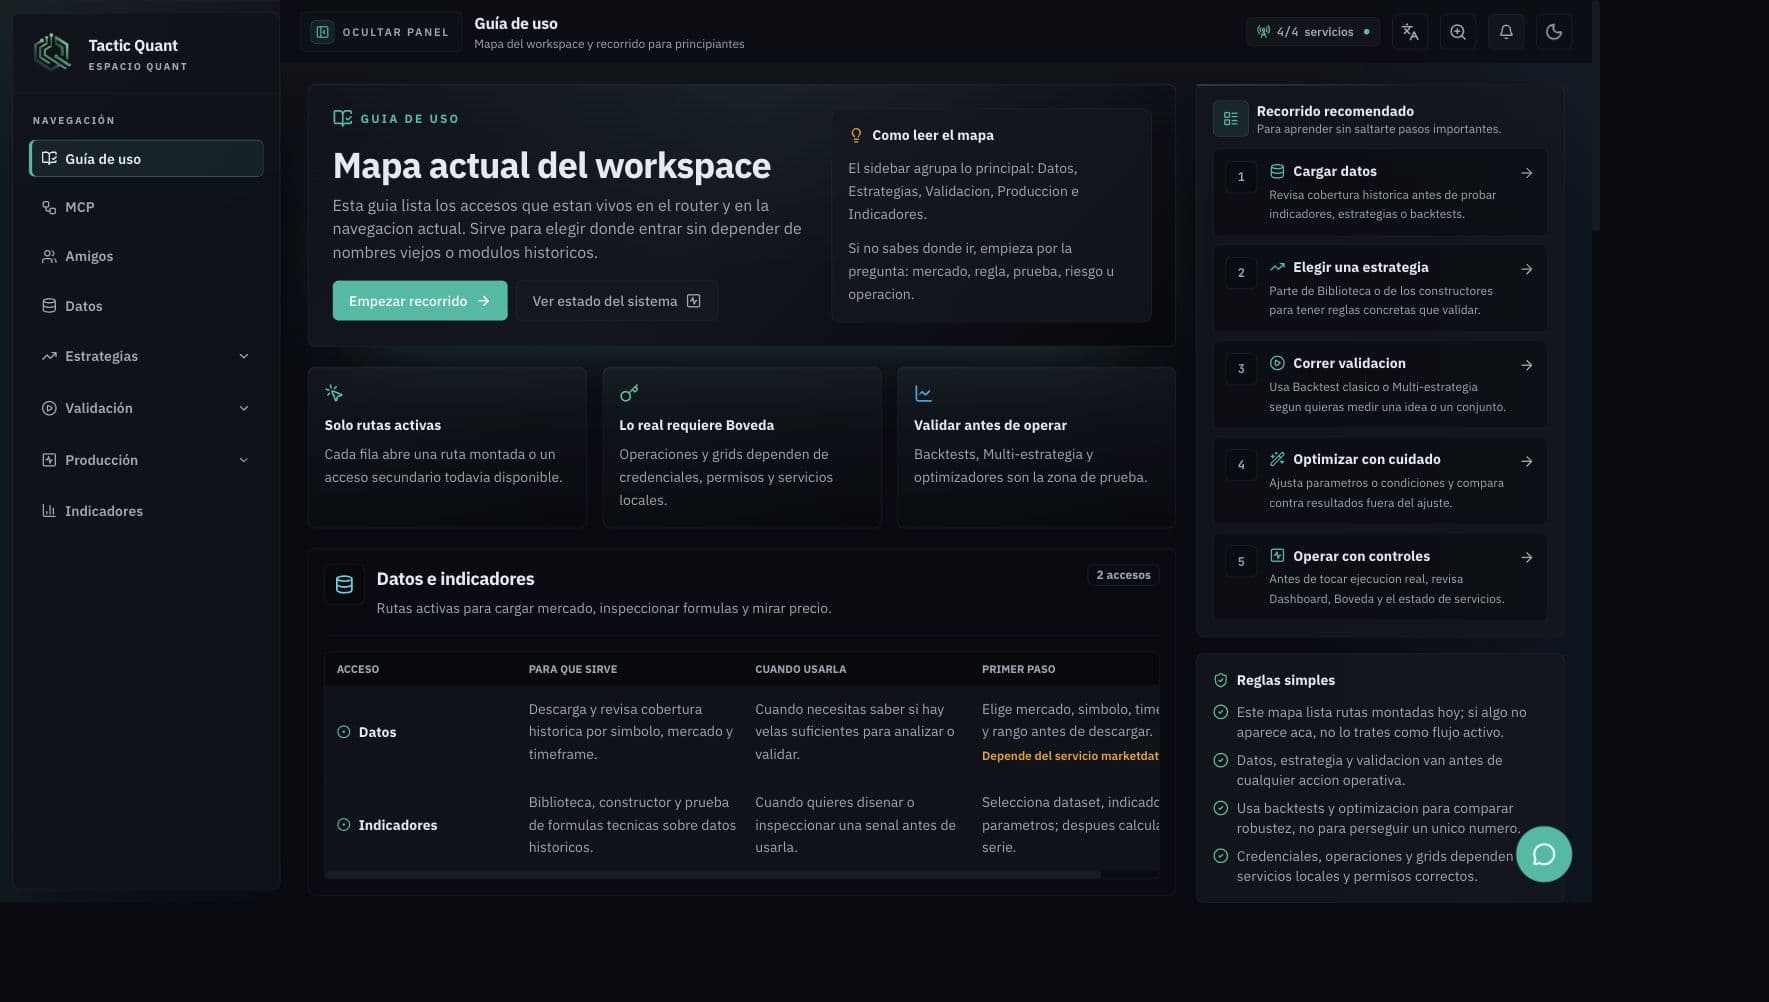Click the chart icon Validar antes de operar
1769x1002 pixels.
coord(924,394)
